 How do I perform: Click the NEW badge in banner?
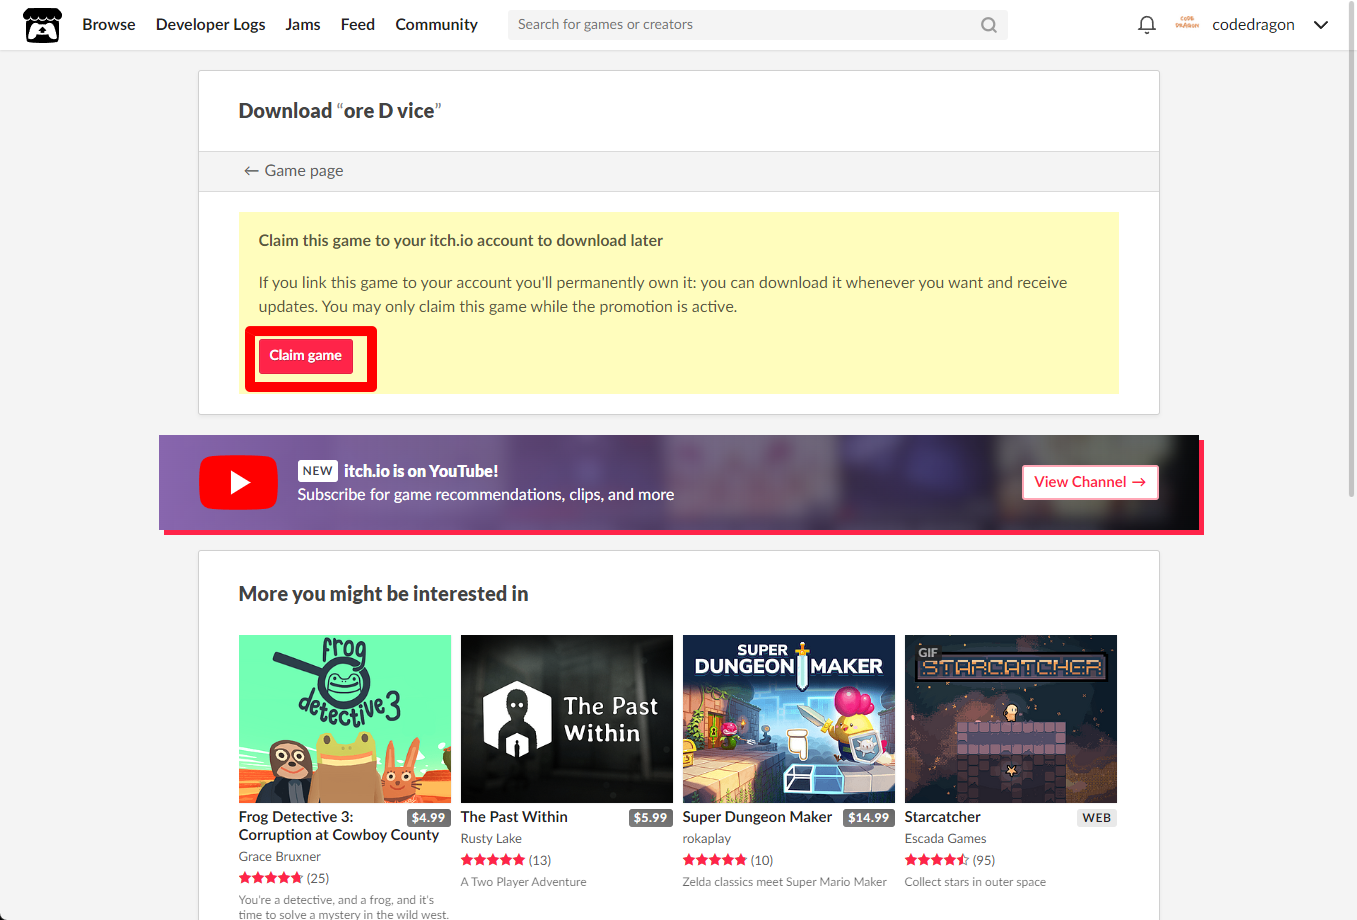click(x=318, y=471)
